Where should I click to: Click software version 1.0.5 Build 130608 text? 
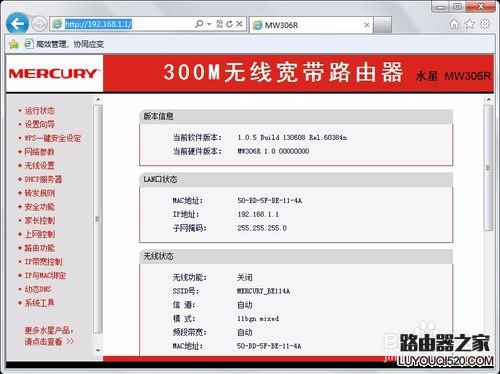pyautogui.click(x=292, y=137)
